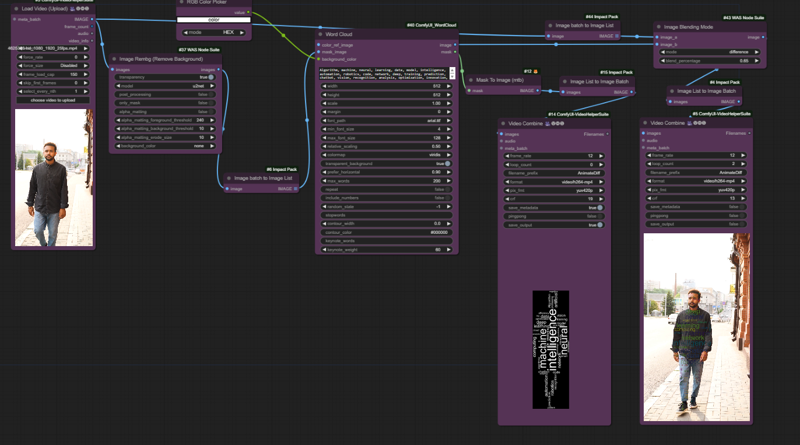Open format dropdown in left Video Combine
Screen dimensions: 800x445
point(554,182)
